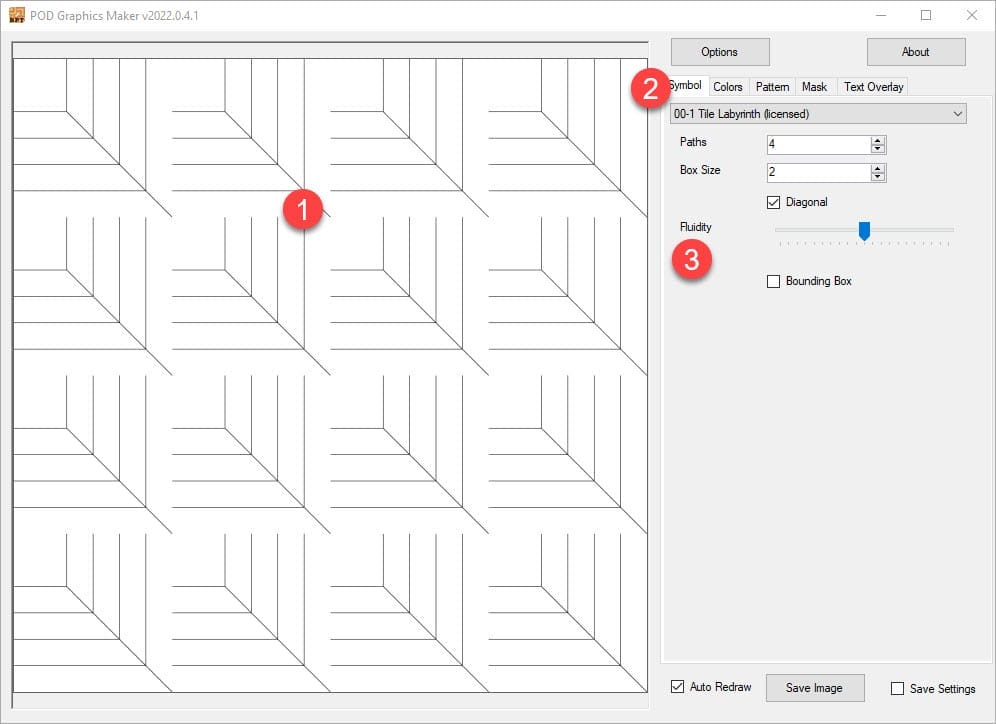
Task: Click the Fluidity slider handle
Action: tap(864, 231)
